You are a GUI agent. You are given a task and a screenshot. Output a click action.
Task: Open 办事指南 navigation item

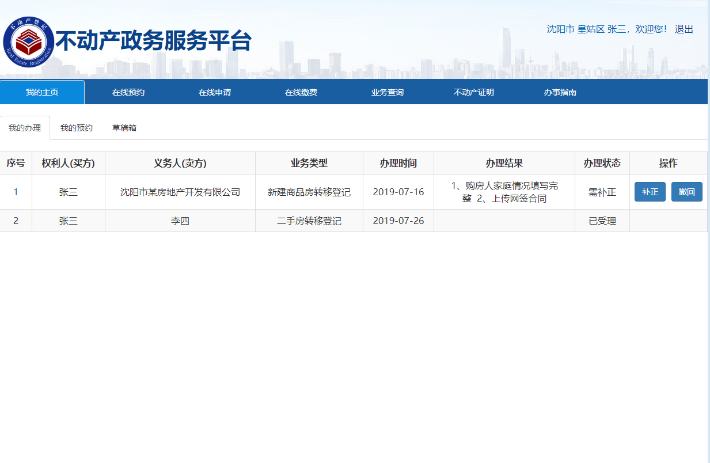tap(560, 92)
